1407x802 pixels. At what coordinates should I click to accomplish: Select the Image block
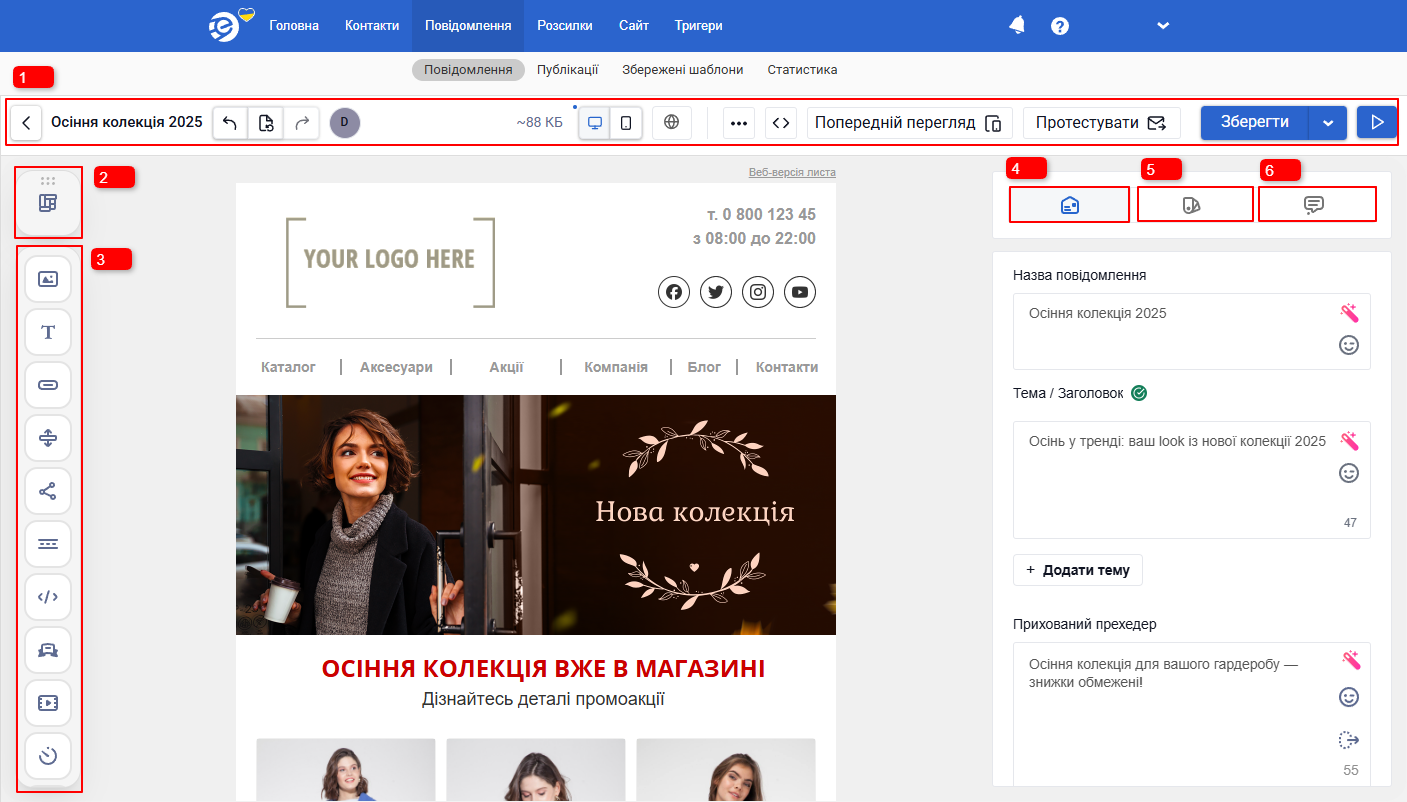[x=48, y=279]
